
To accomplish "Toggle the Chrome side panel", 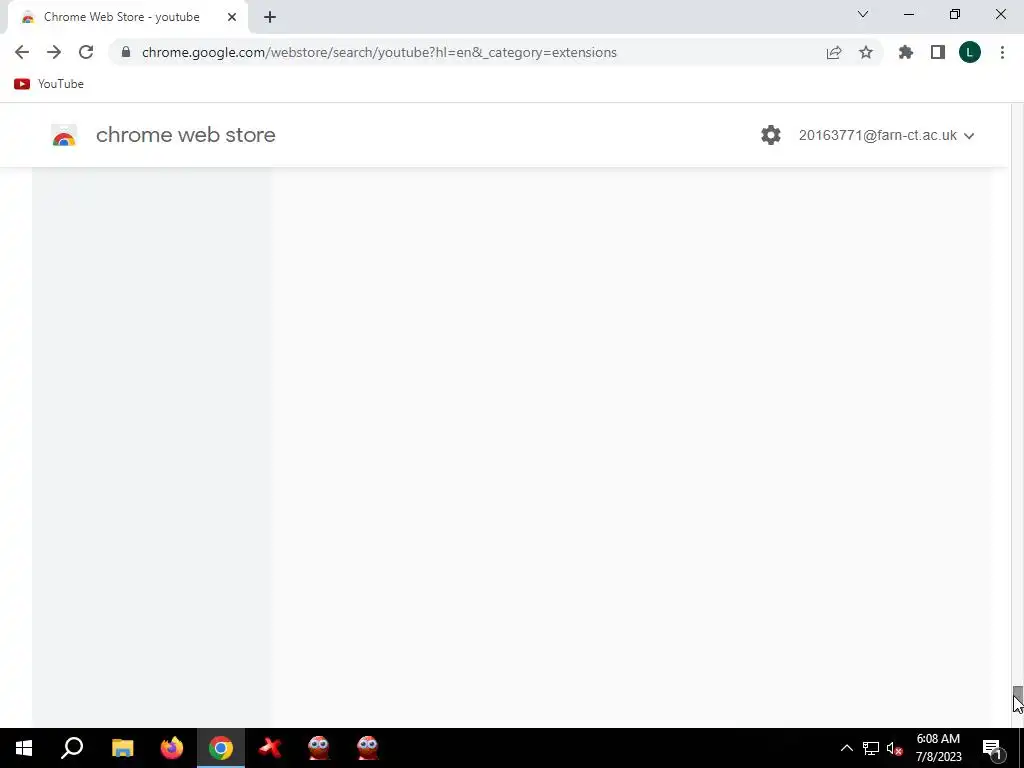I will 938,52.
